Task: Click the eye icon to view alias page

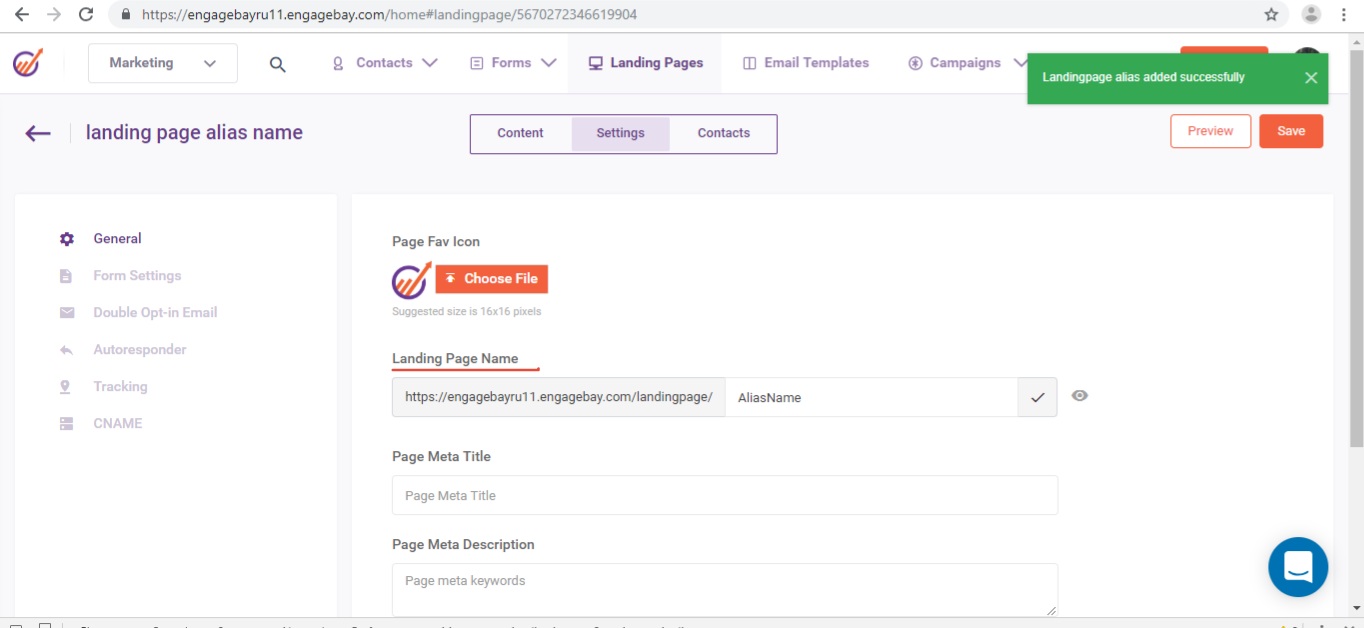Action: point(1079,396)
